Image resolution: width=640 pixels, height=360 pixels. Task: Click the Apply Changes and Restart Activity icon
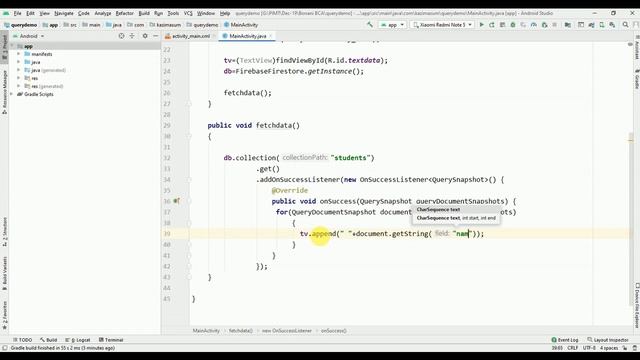tap(492, 25)
